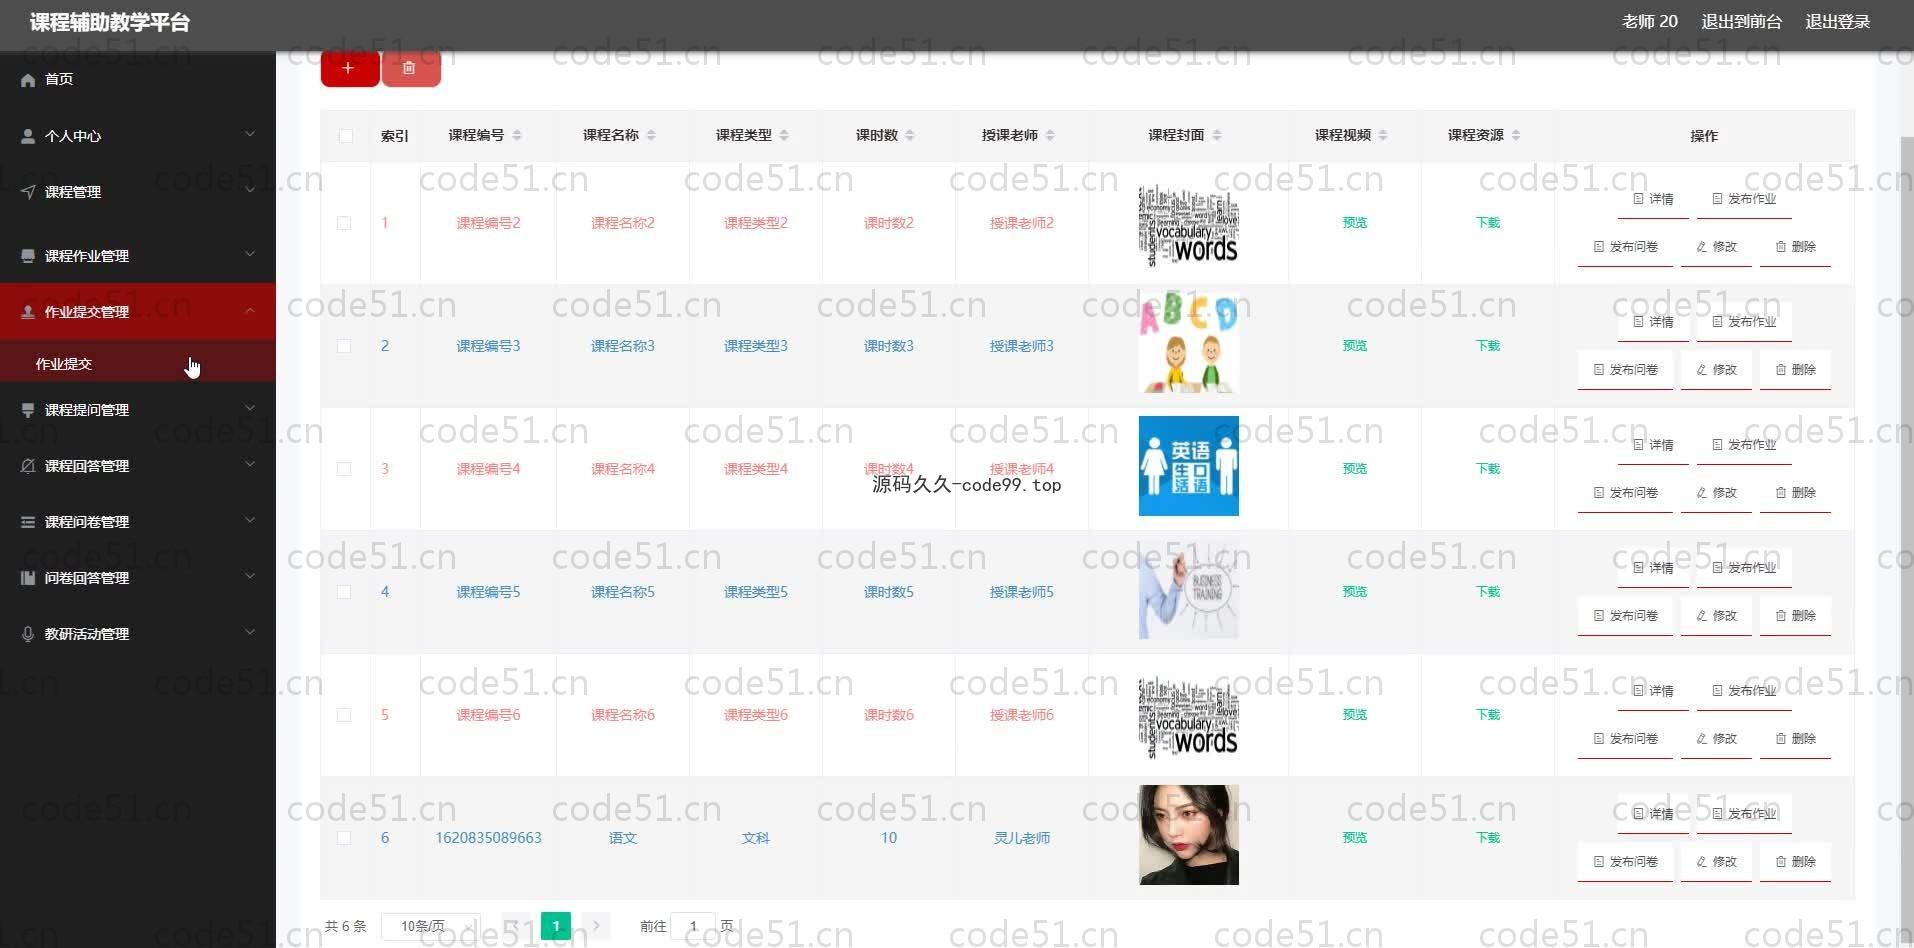Image resolution: width=1914 pixels, height=948 pixels.
Task: Sort by 课程编号 column arrows
Action: pos(517,135)
